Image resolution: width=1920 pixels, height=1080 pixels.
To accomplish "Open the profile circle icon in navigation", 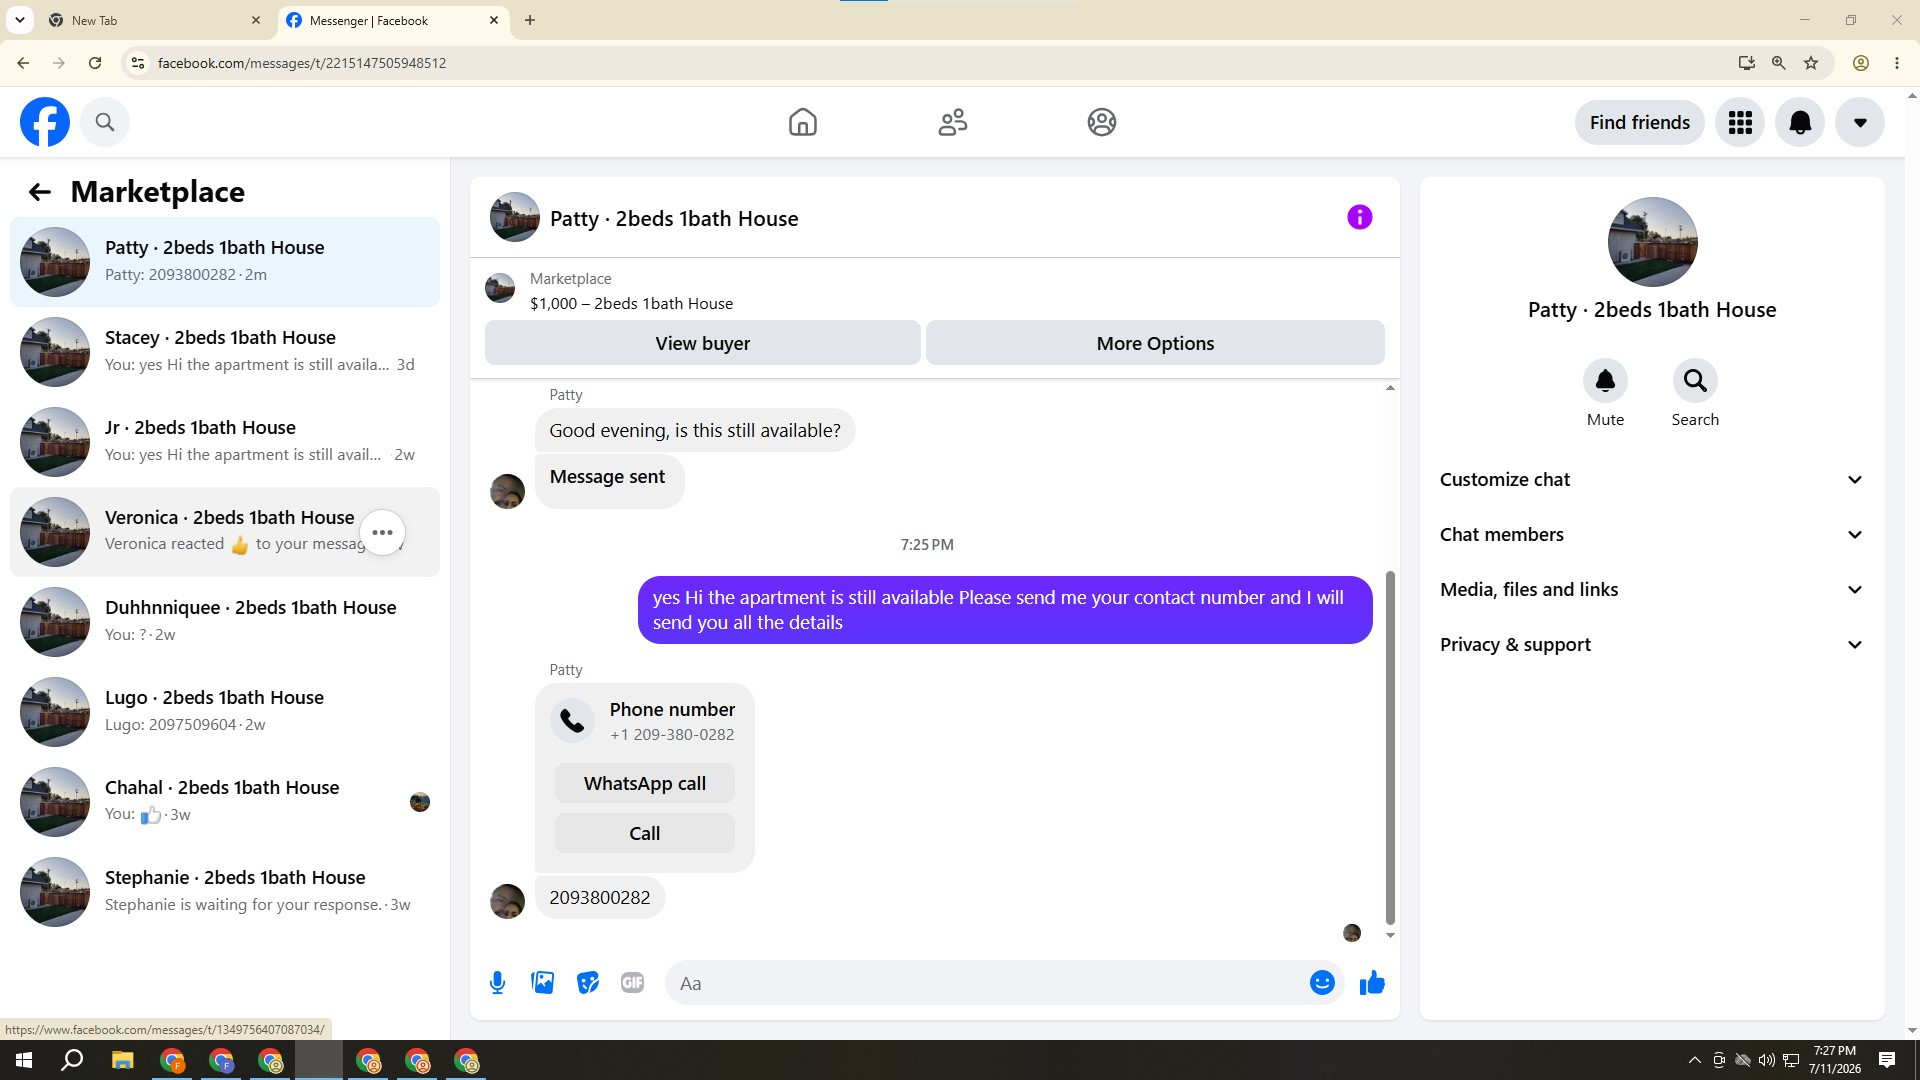I will click(x=1101, y=122).
